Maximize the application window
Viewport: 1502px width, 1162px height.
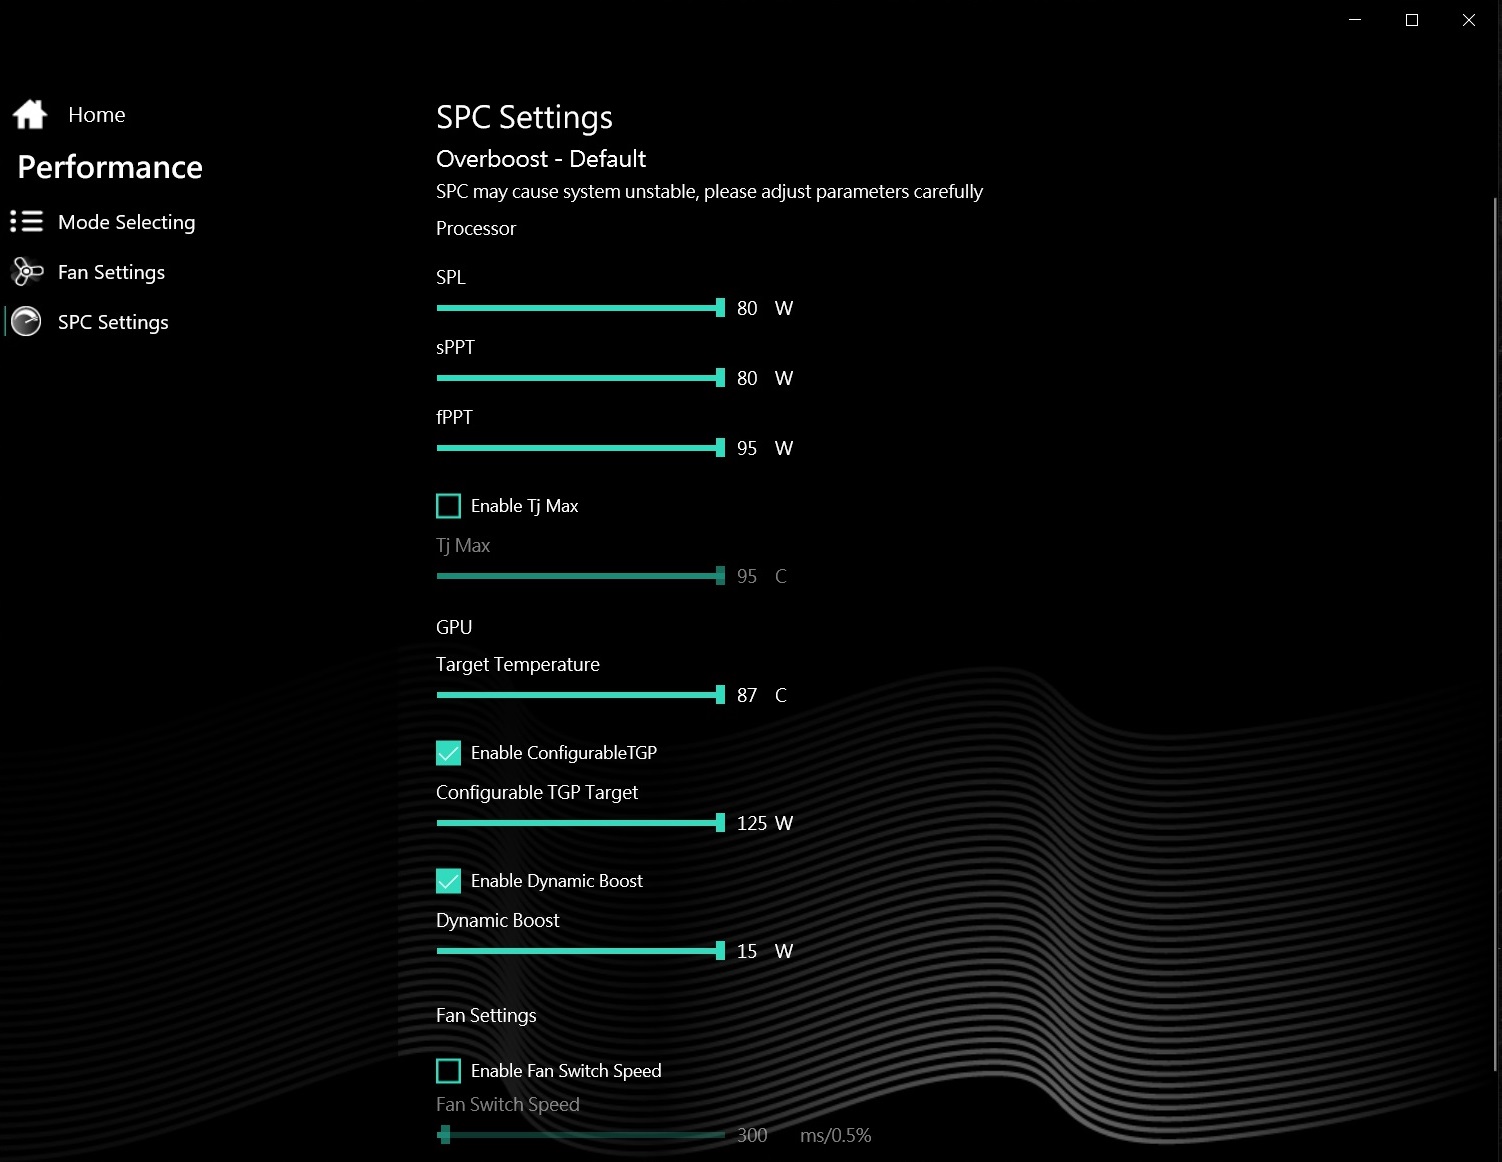tap(1412, 20)
